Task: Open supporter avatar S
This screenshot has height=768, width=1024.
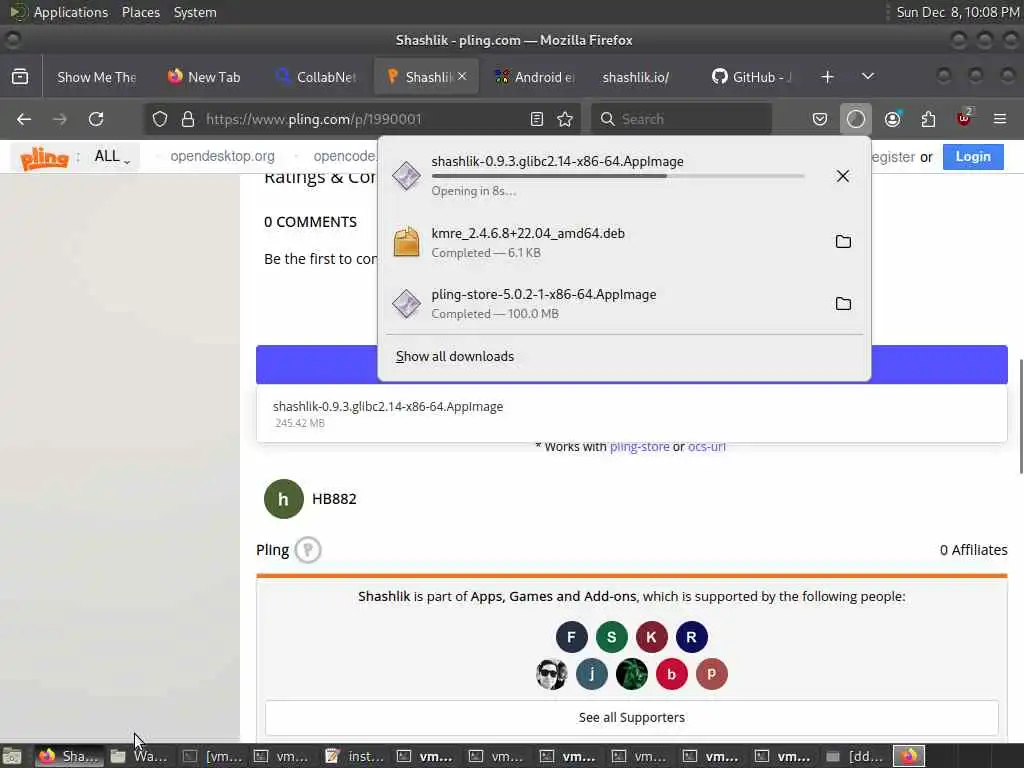Action: click(x=611, y=637)
